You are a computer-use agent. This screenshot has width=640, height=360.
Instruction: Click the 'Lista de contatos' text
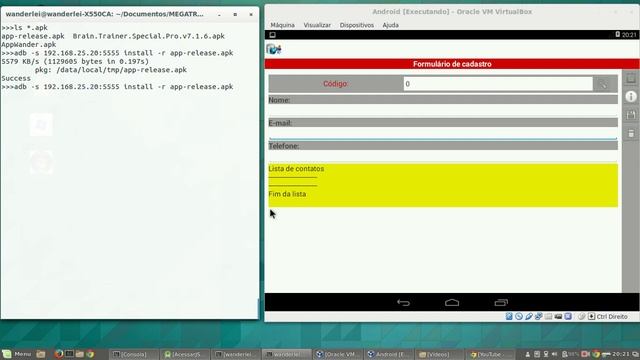click(296, 169)
